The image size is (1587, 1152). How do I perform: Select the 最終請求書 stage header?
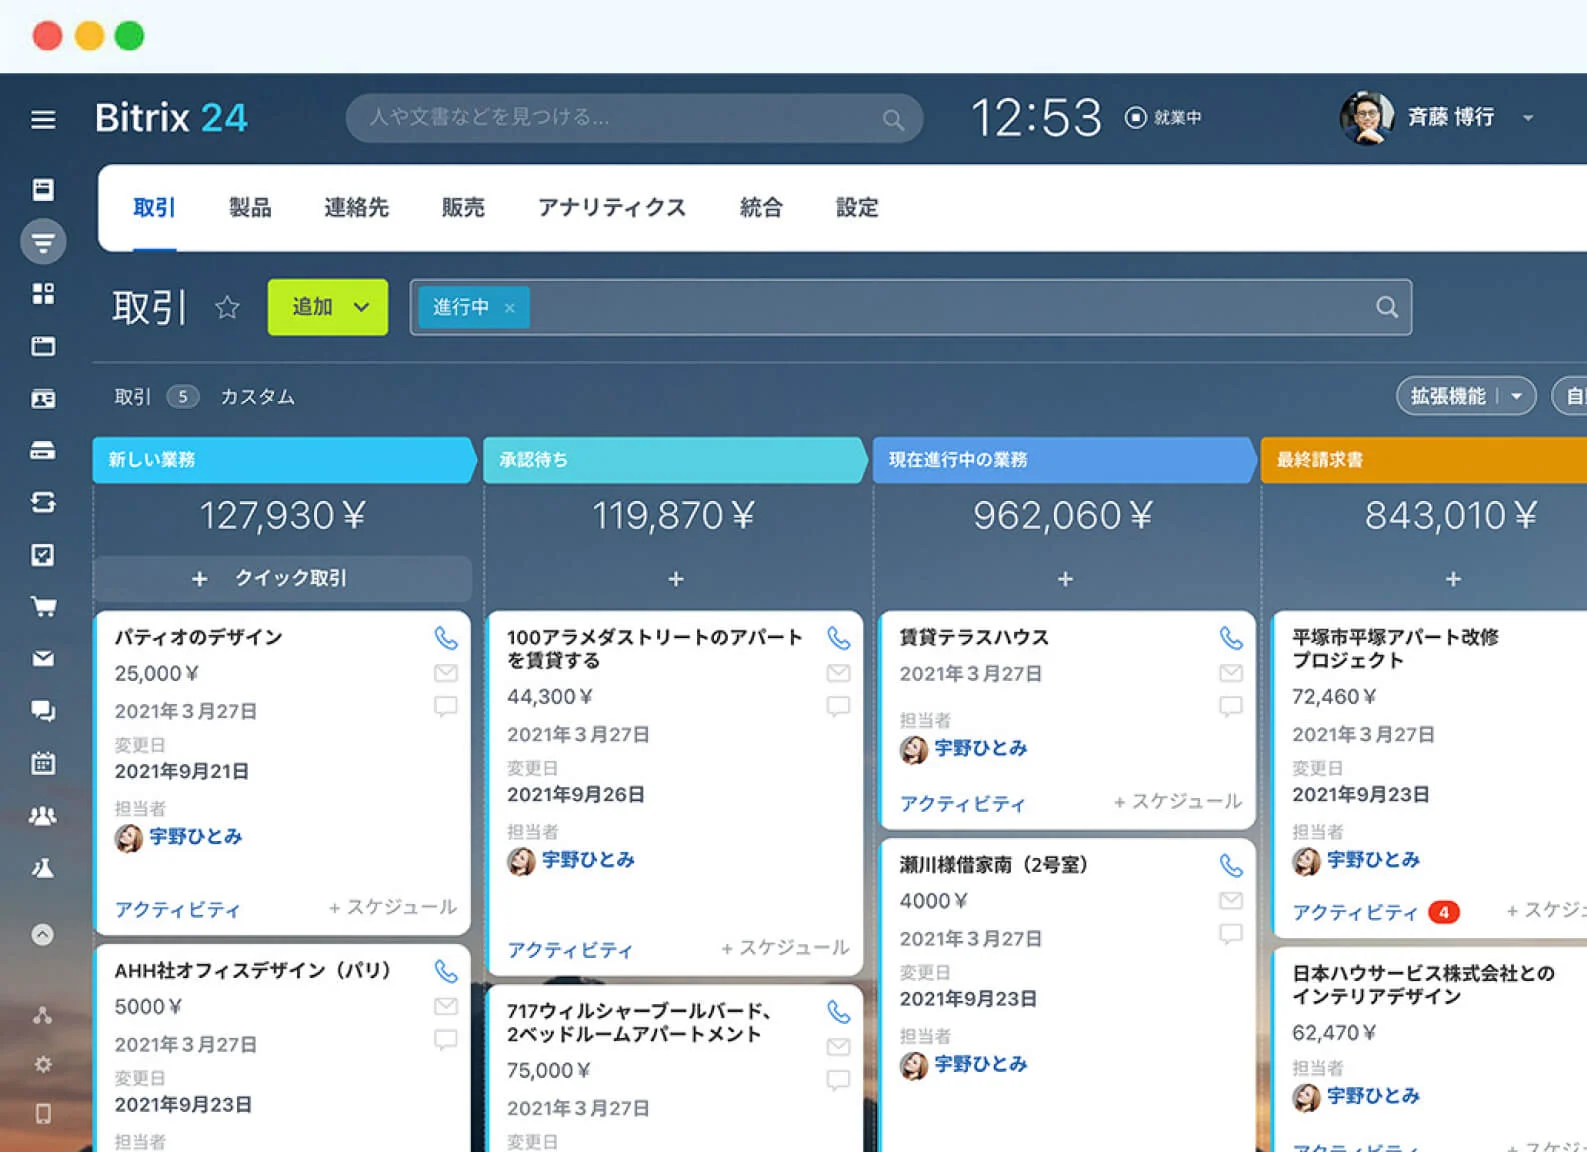pos(1423,460)
